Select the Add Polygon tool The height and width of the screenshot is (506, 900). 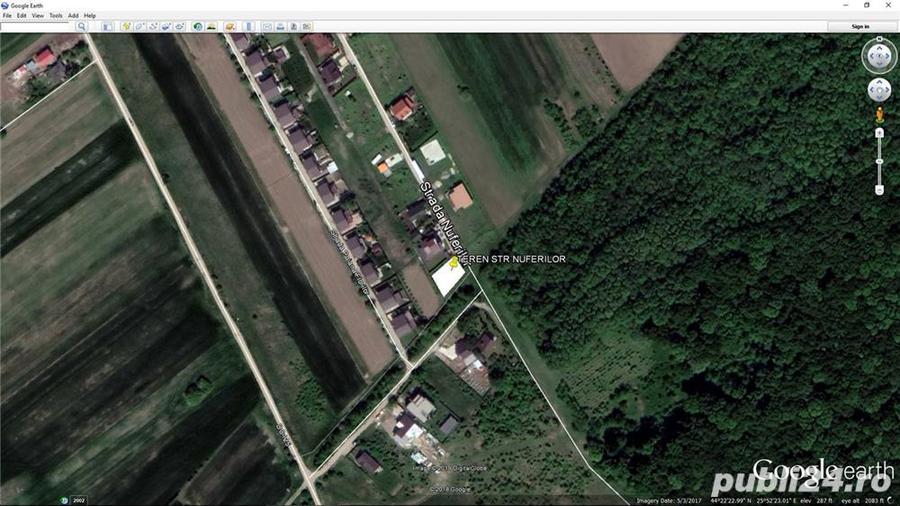tap(139, 26)
